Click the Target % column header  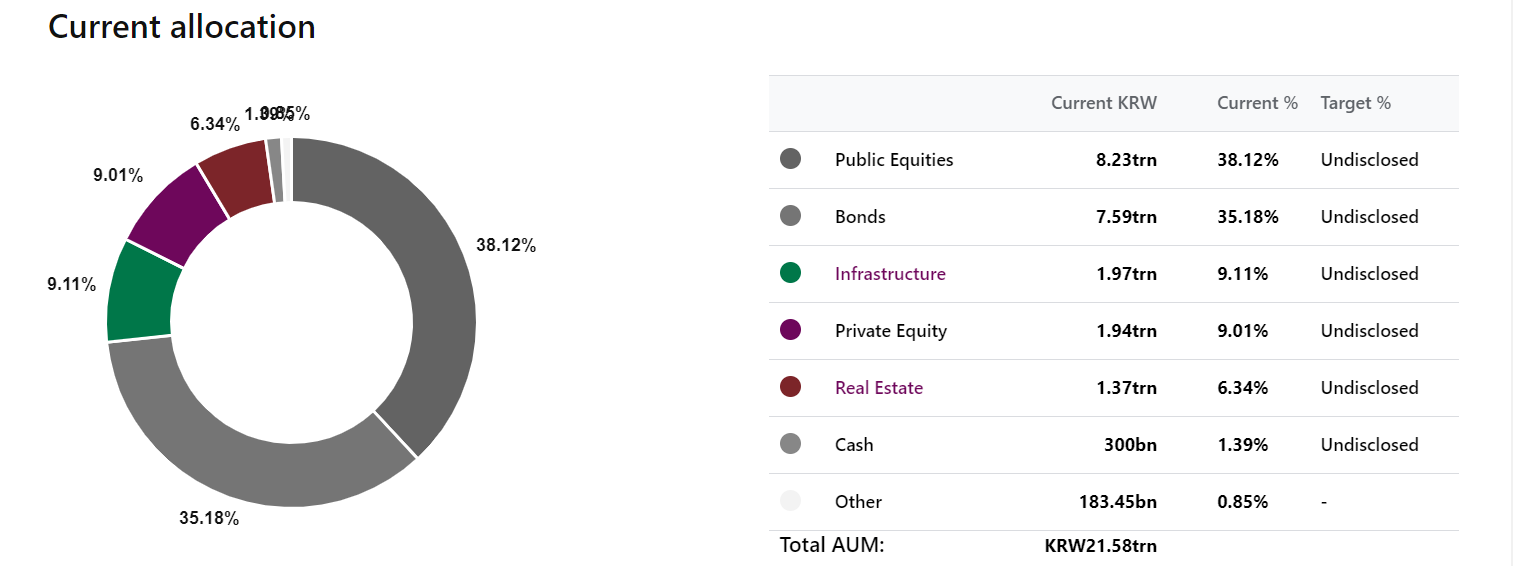click(x=1355, y=103)
